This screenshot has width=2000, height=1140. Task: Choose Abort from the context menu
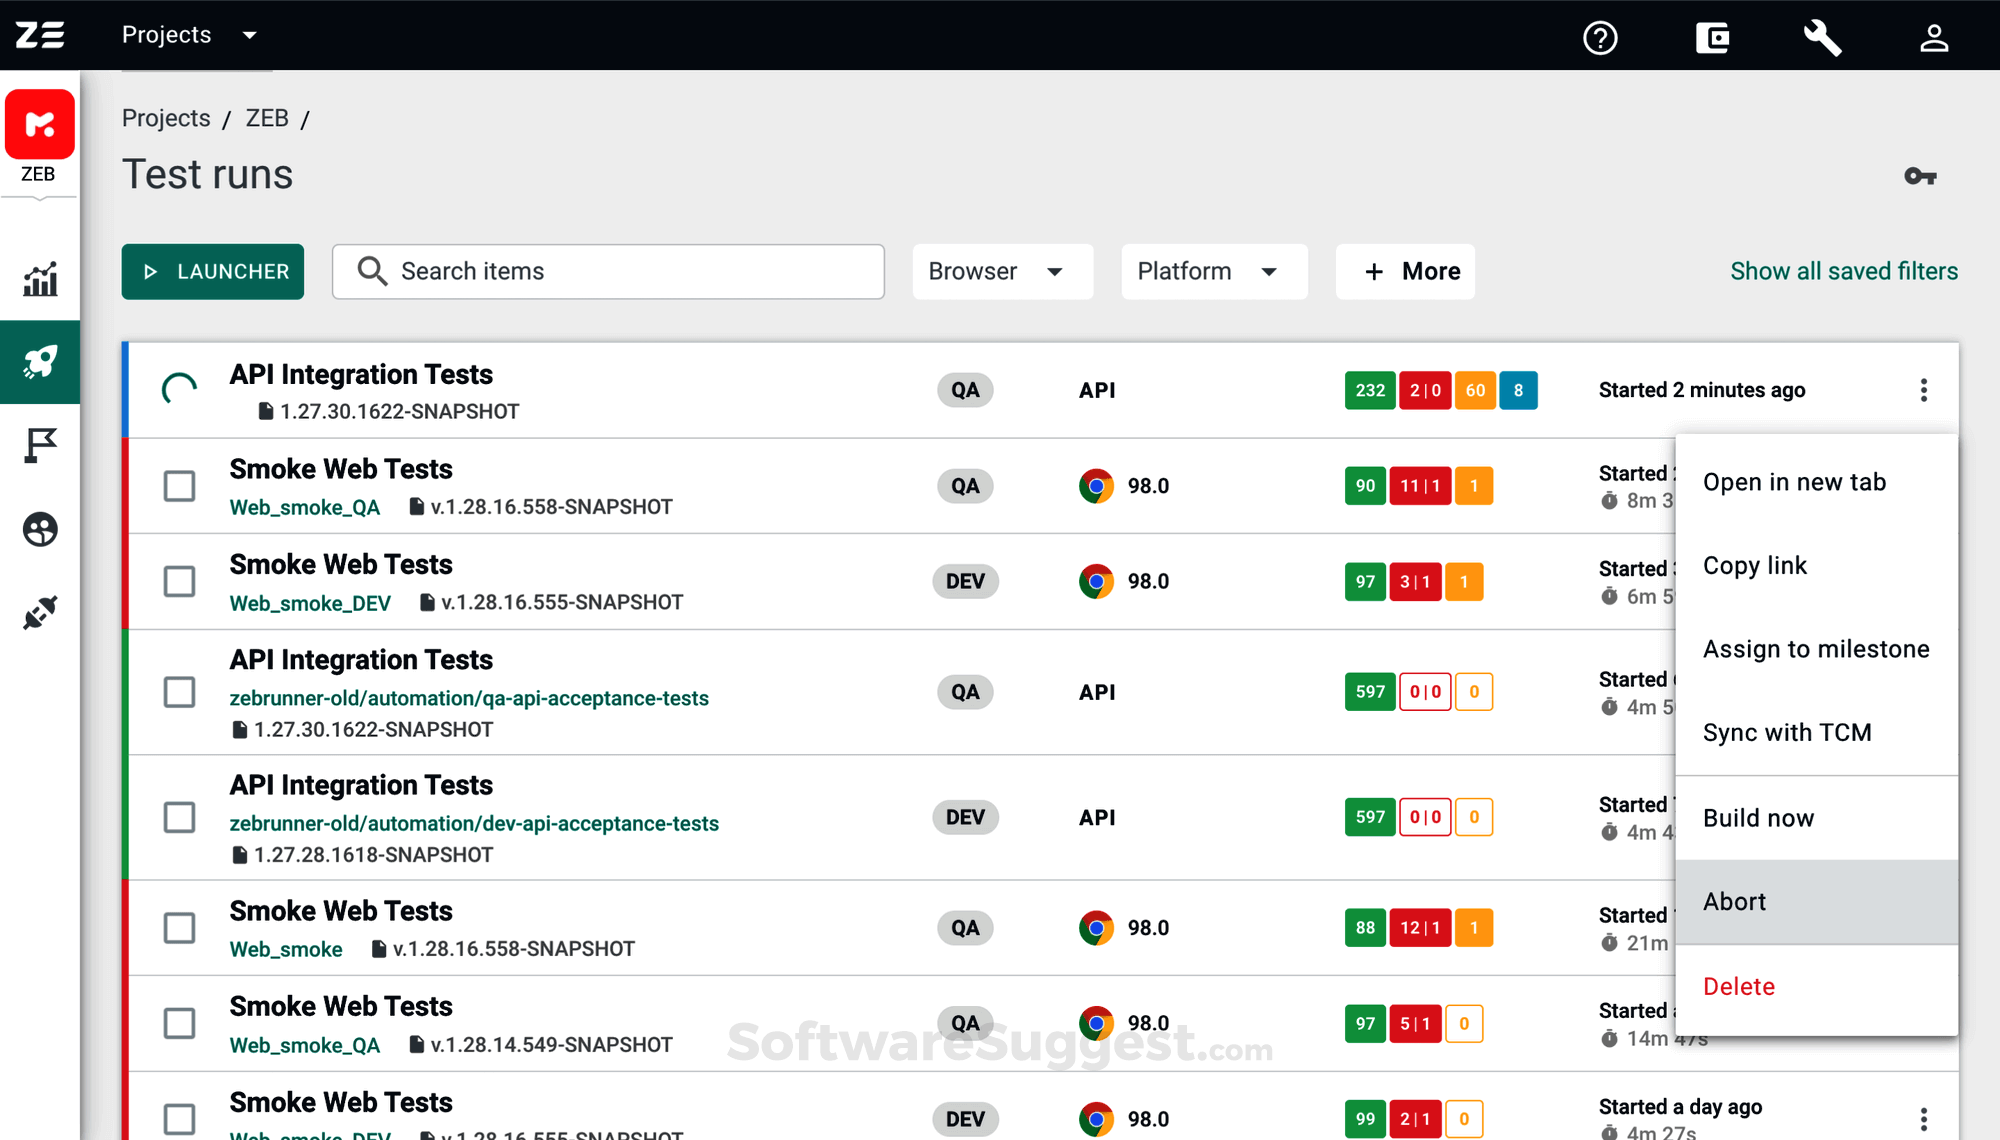(1735, 901)
